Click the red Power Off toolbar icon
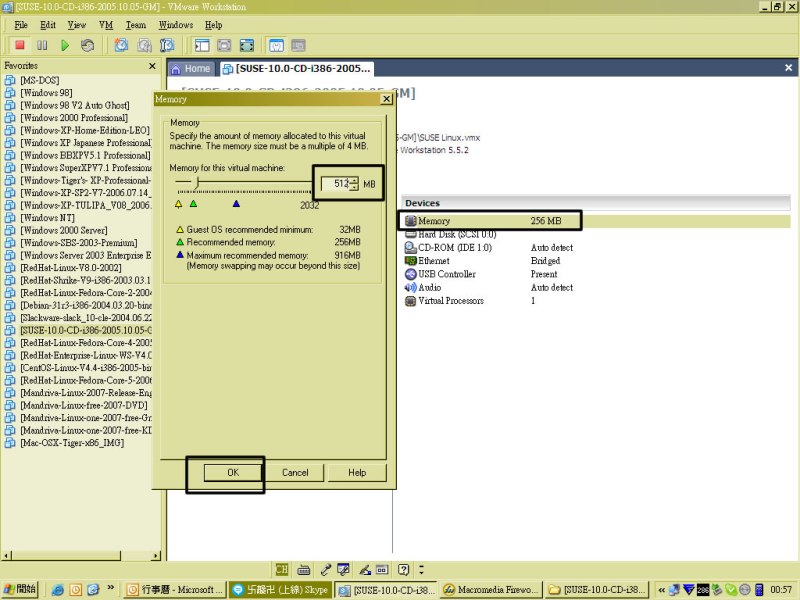The height and width of the screenshot is (600, 800). [x=20, y=45]
